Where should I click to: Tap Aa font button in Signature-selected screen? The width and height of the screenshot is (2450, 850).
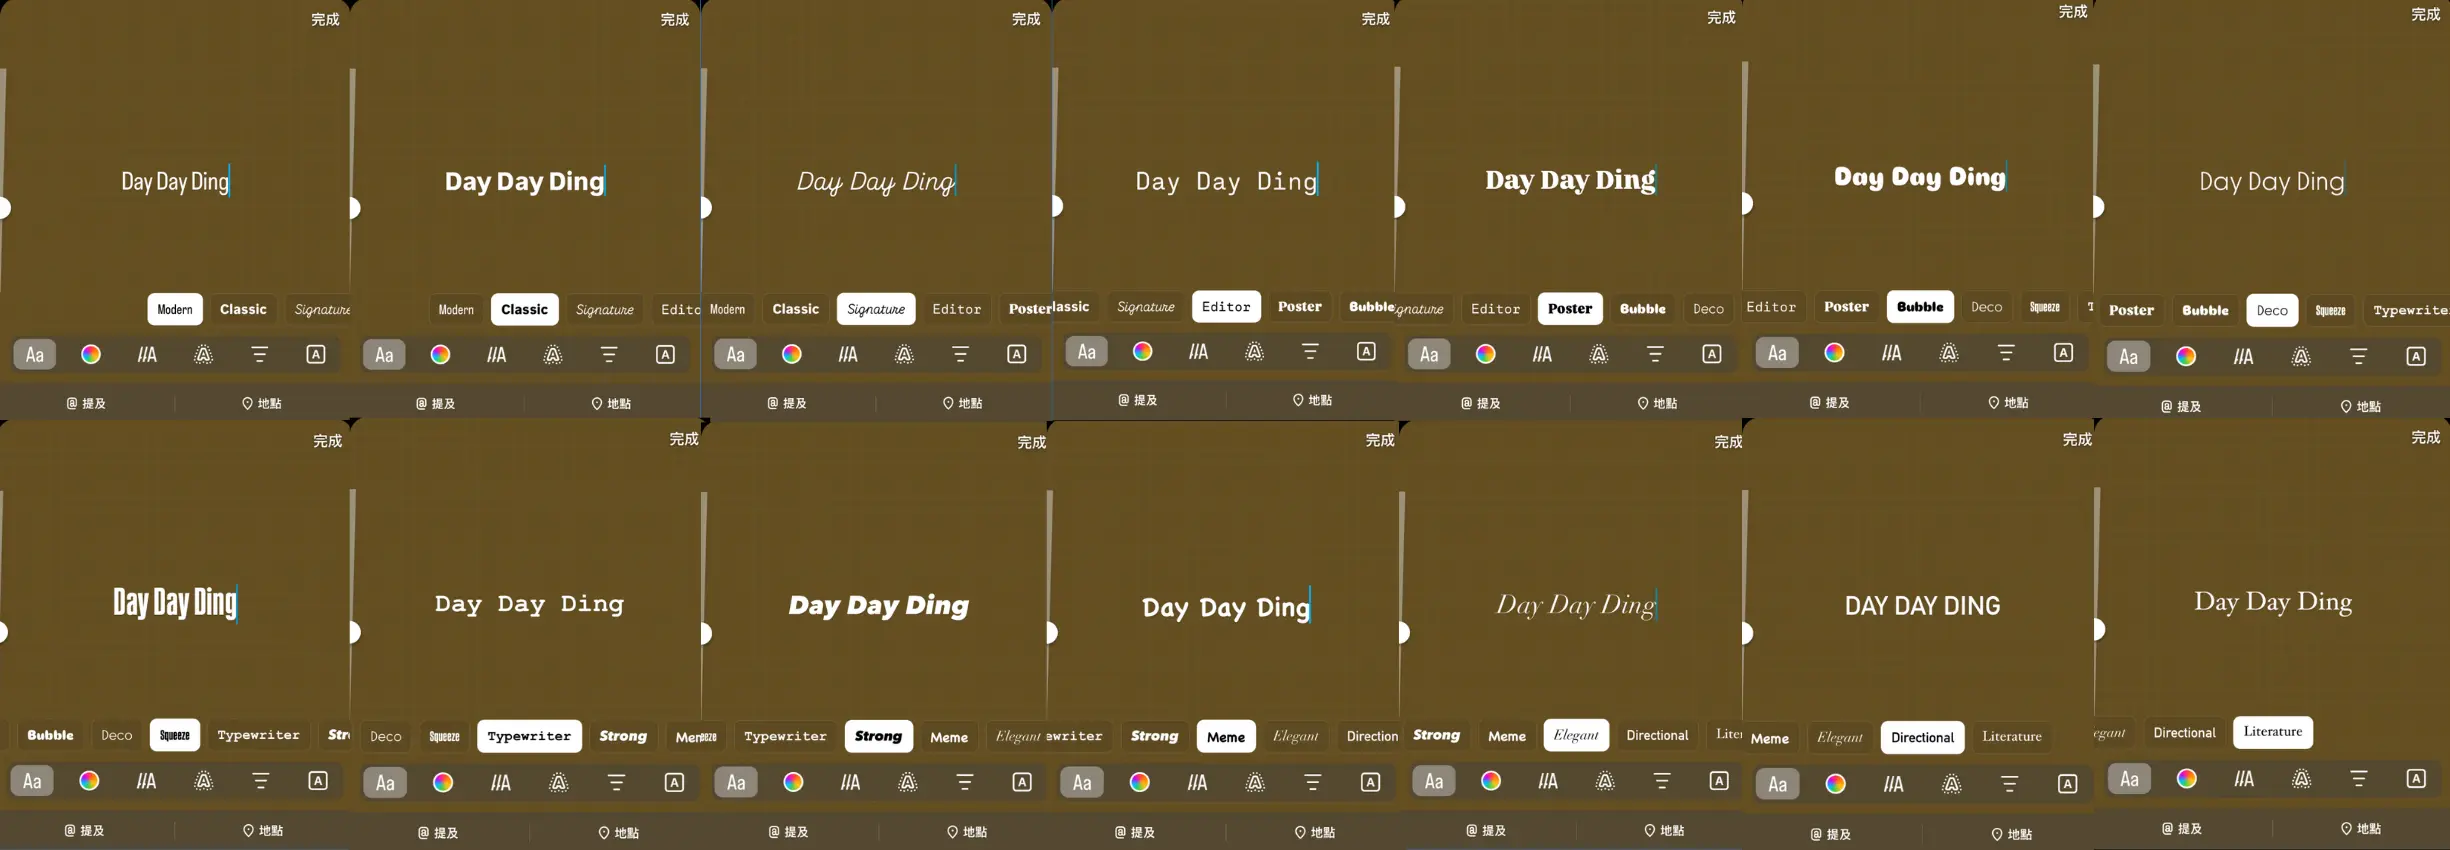[x=735, y=354]
